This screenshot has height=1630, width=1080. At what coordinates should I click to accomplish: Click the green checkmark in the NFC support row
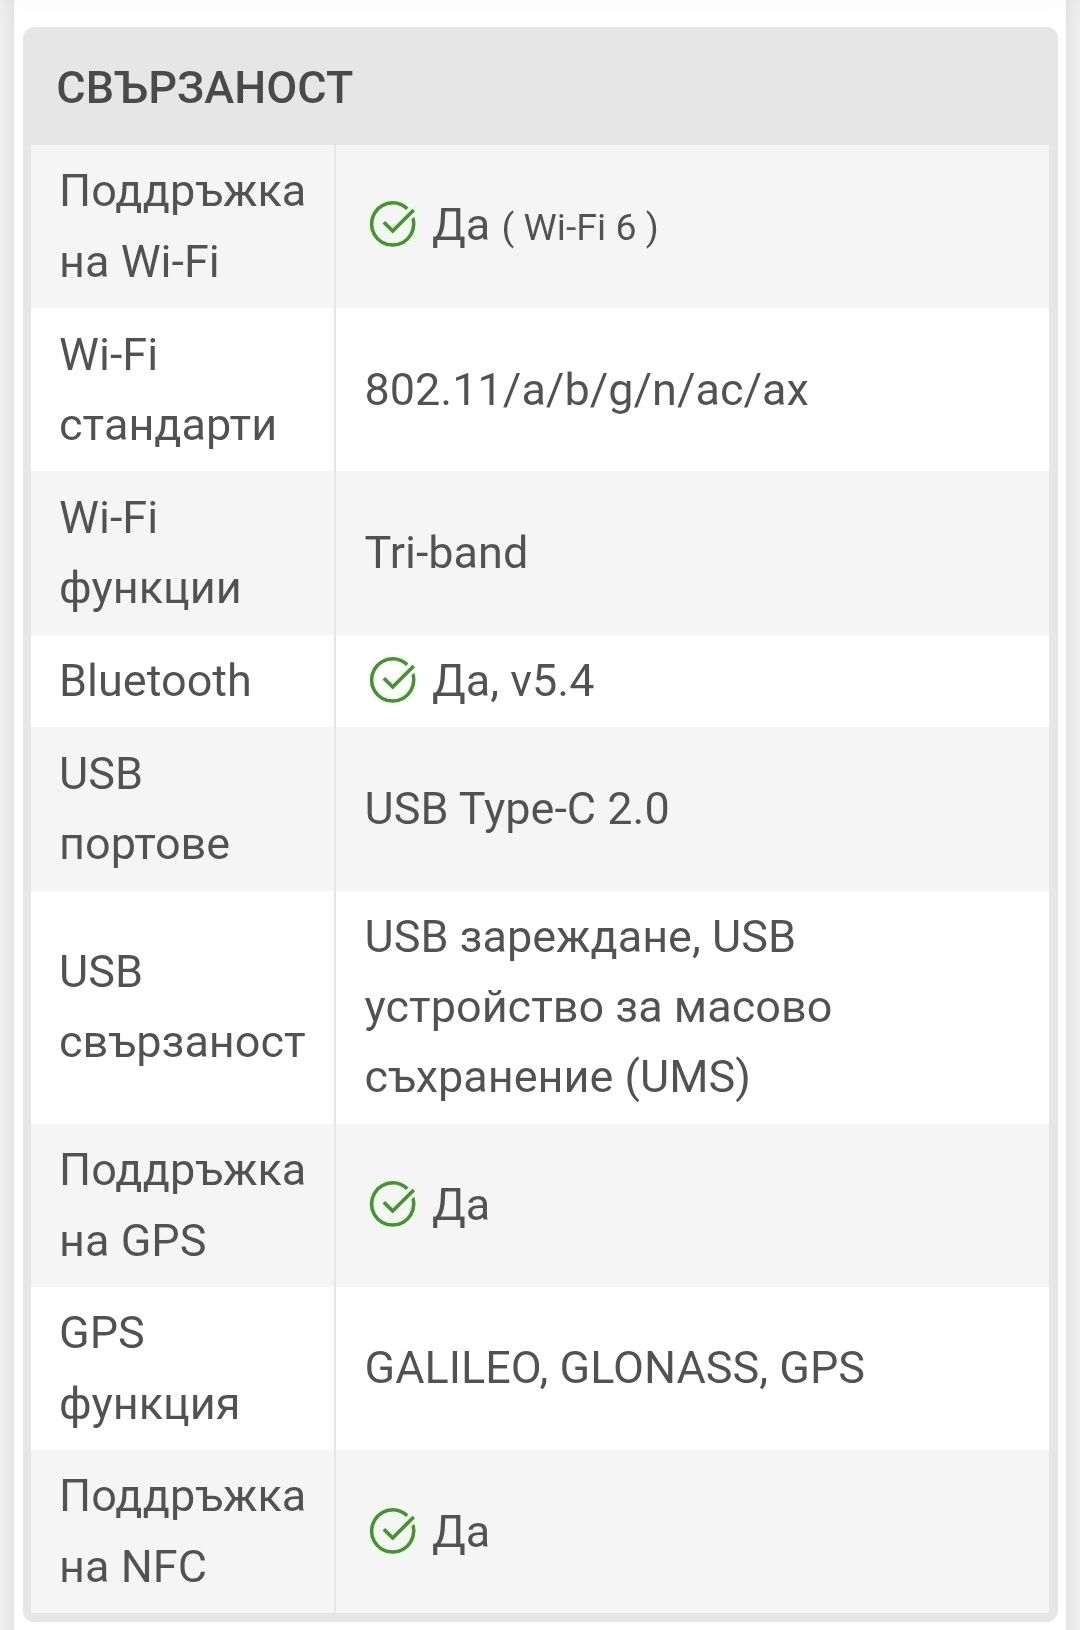(392, 1531)
